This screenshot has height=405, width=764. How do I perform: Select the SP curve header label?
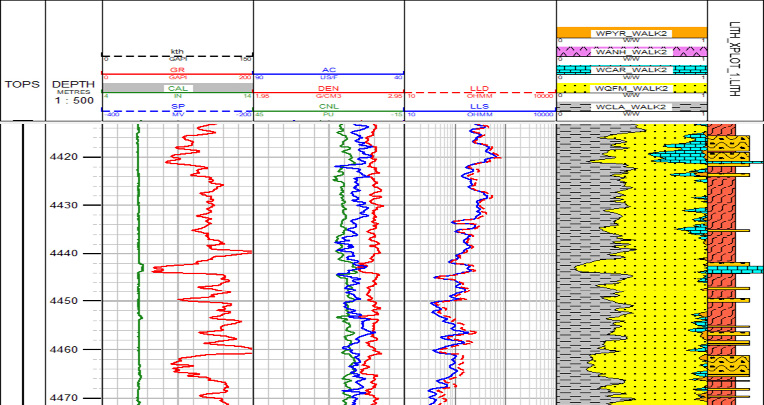(x=177, y=105)
